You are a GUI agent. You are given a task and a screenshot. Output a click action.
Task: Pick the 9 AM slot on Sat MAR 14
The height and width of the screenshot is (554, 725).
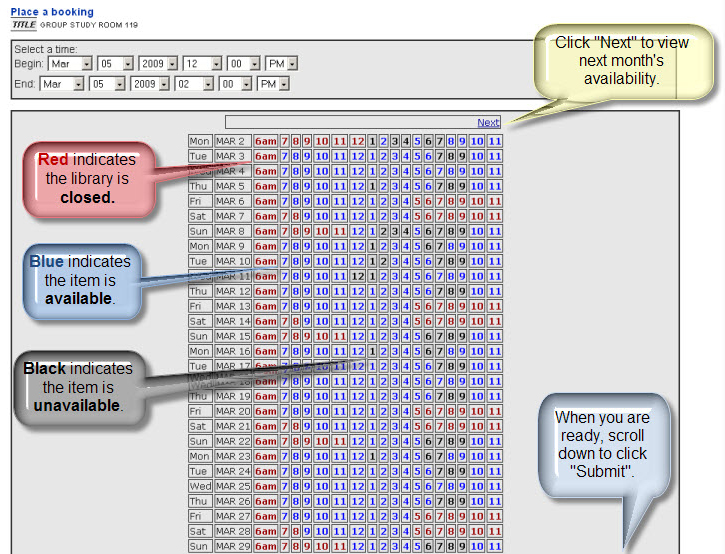click(x=307, y=321)
